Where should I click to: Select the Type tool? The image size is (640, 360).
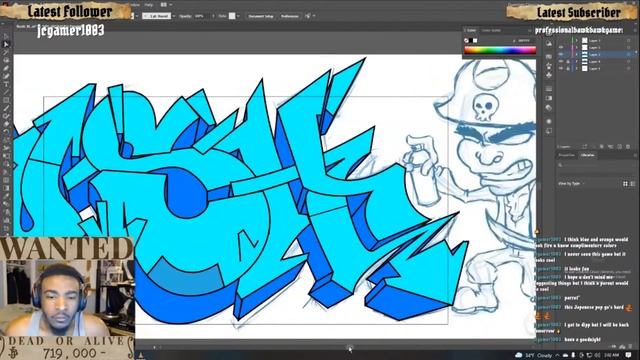click(6, 84)
